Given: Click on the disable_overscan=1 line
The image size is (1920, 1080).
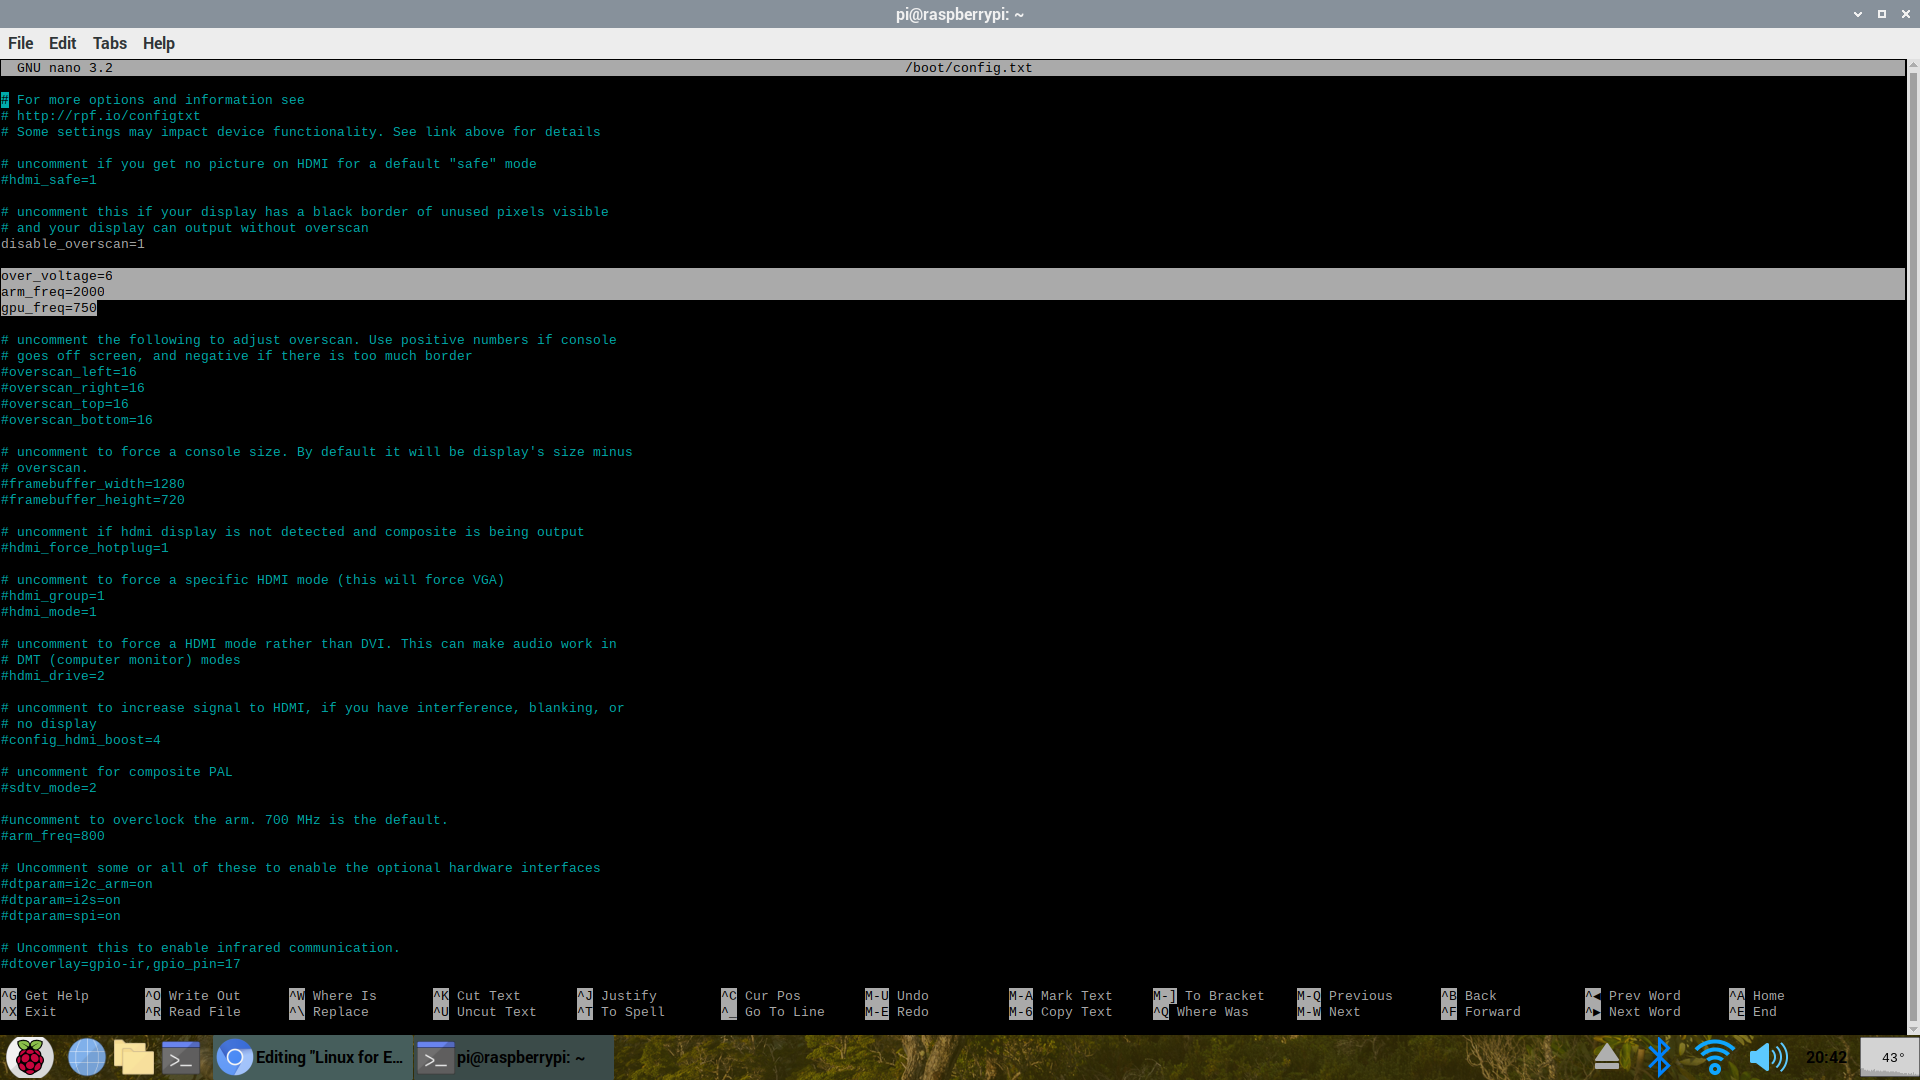Looking at the screenshot, I should pos(73,244).
